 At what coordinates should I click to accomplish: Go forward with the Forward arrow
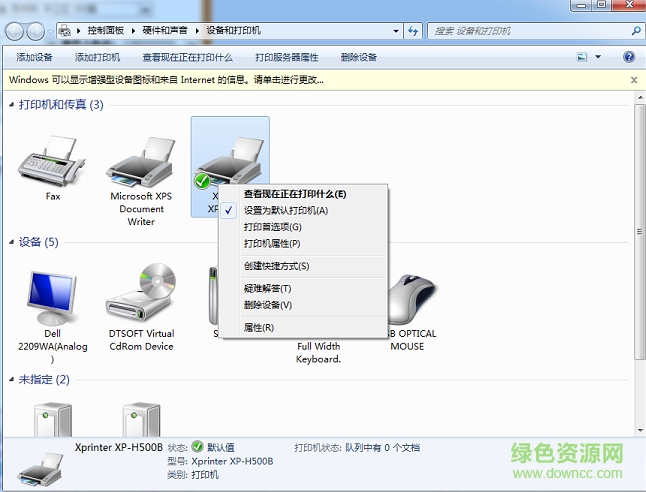[x=35, y=31]
